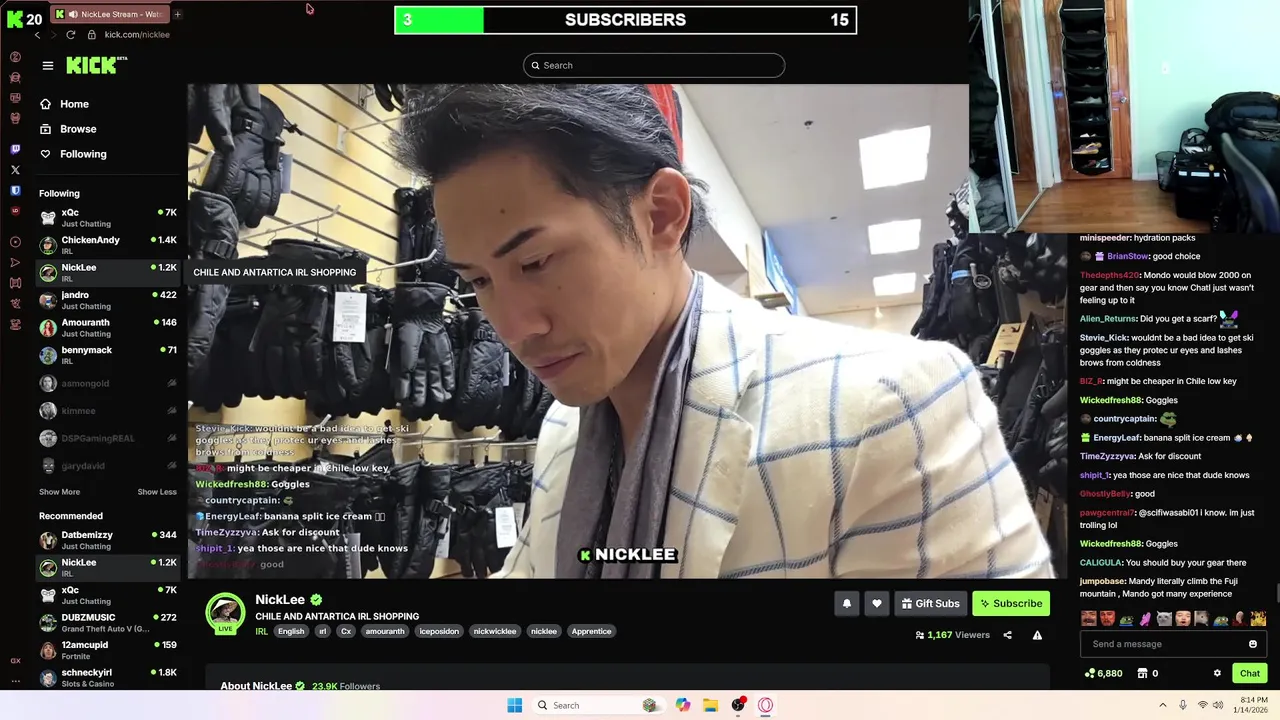
Task: Open recommended channel schneckyirl
Action: 108,677
